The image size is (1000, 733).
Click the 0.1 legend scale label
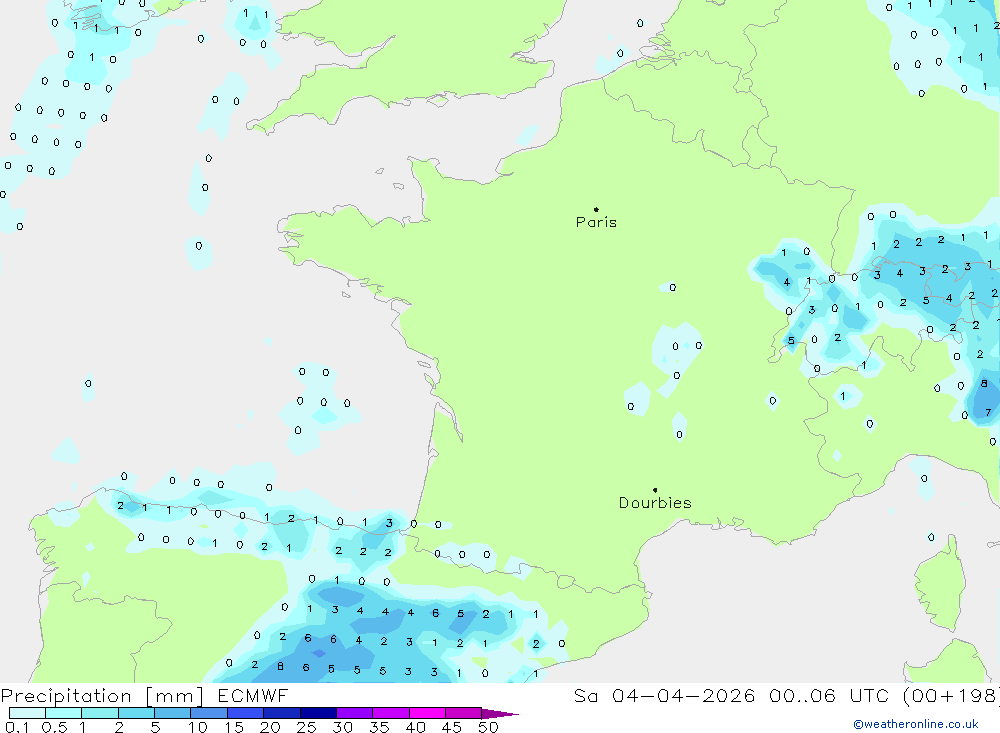pos(17,727)
